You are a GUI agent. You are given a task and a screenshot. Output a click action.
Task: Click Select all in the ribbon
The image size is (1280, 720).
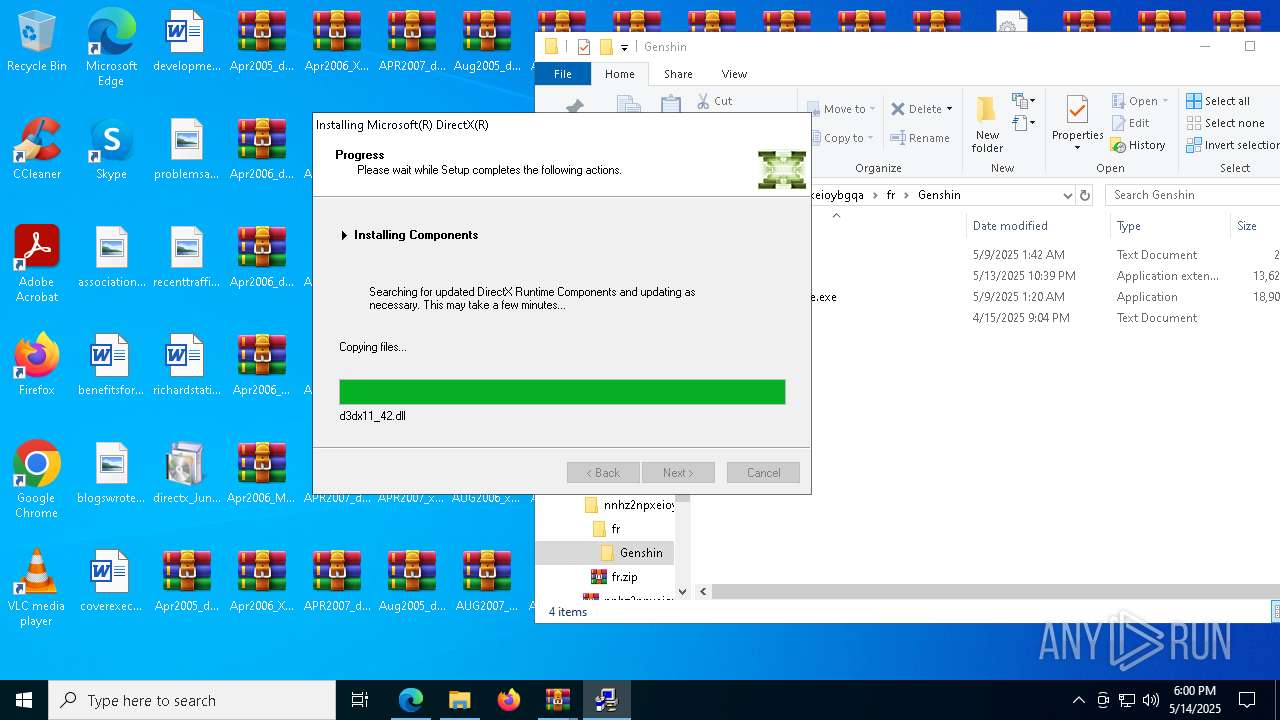click(1217, 101)
